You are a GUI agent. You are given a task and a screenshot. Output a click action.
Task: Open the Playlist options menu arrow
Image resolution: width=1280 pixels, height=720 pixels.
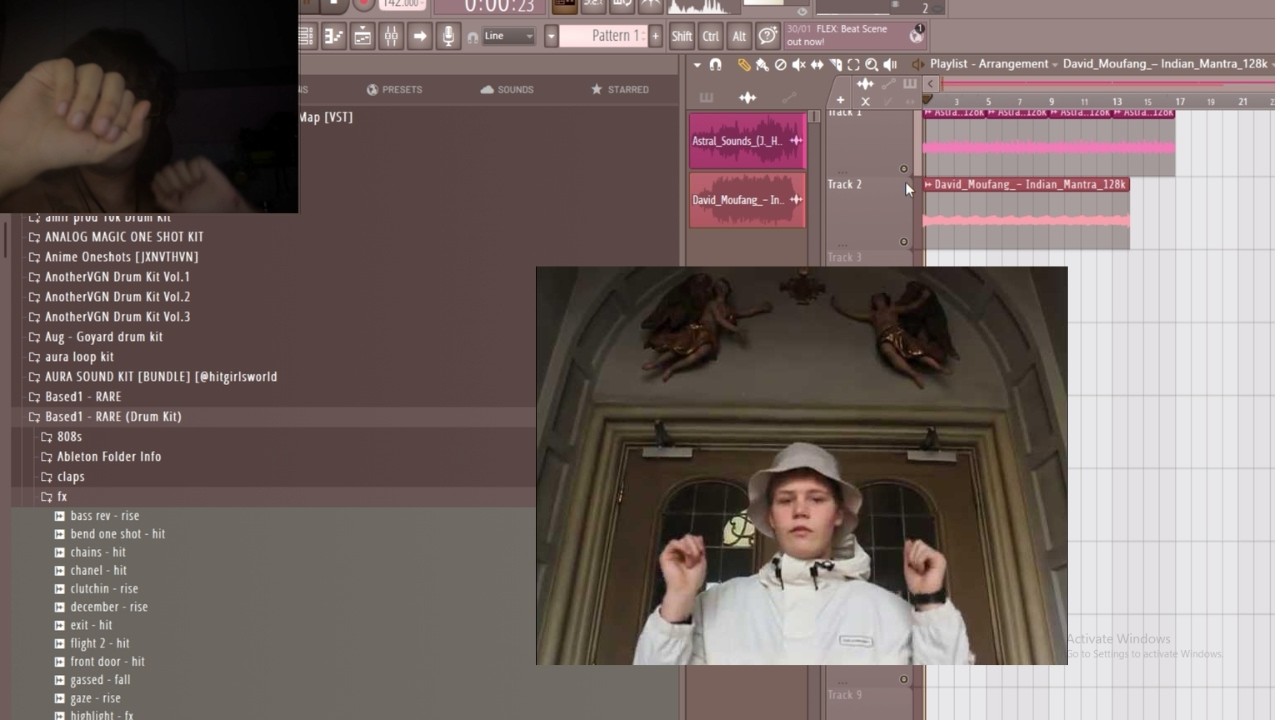tap(697, 65)
